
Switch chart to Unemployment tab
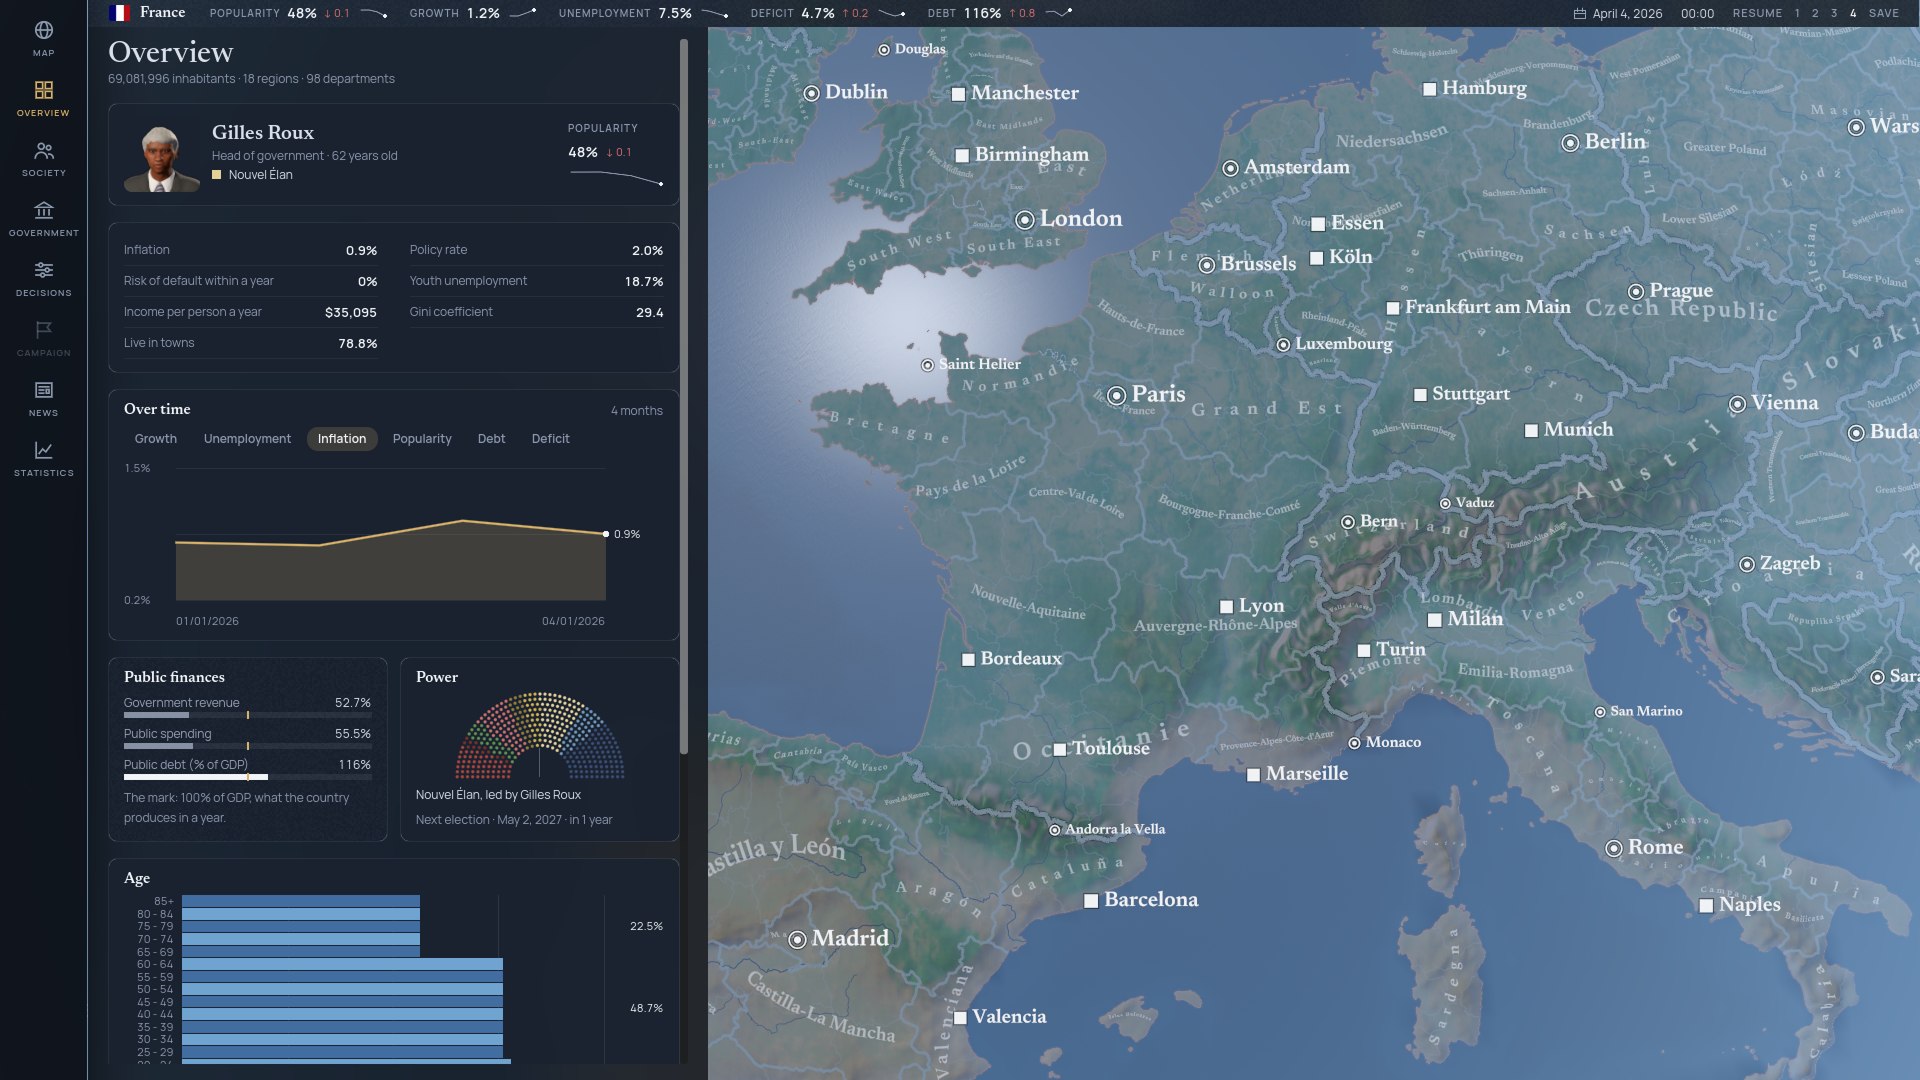[247, 439]
